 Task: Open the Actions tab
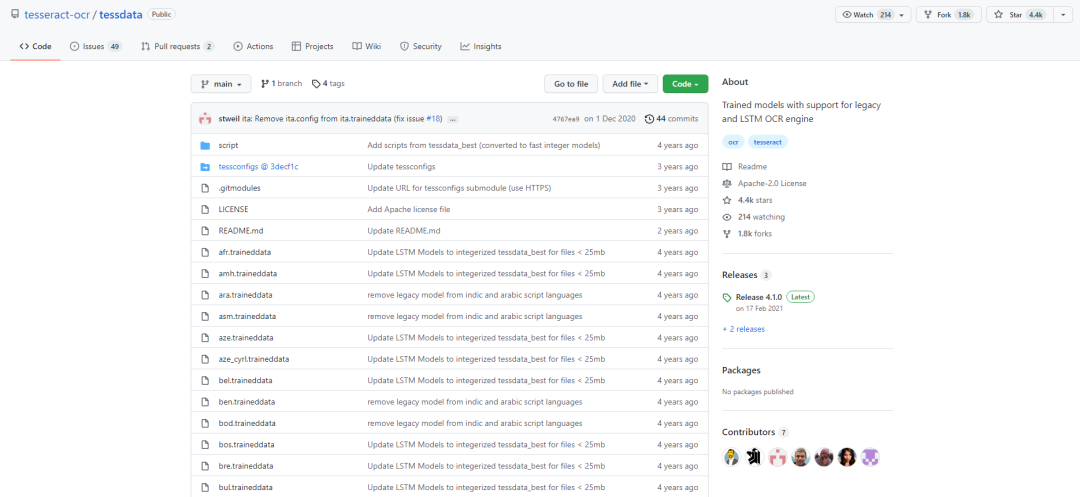[x=253, y=46]
